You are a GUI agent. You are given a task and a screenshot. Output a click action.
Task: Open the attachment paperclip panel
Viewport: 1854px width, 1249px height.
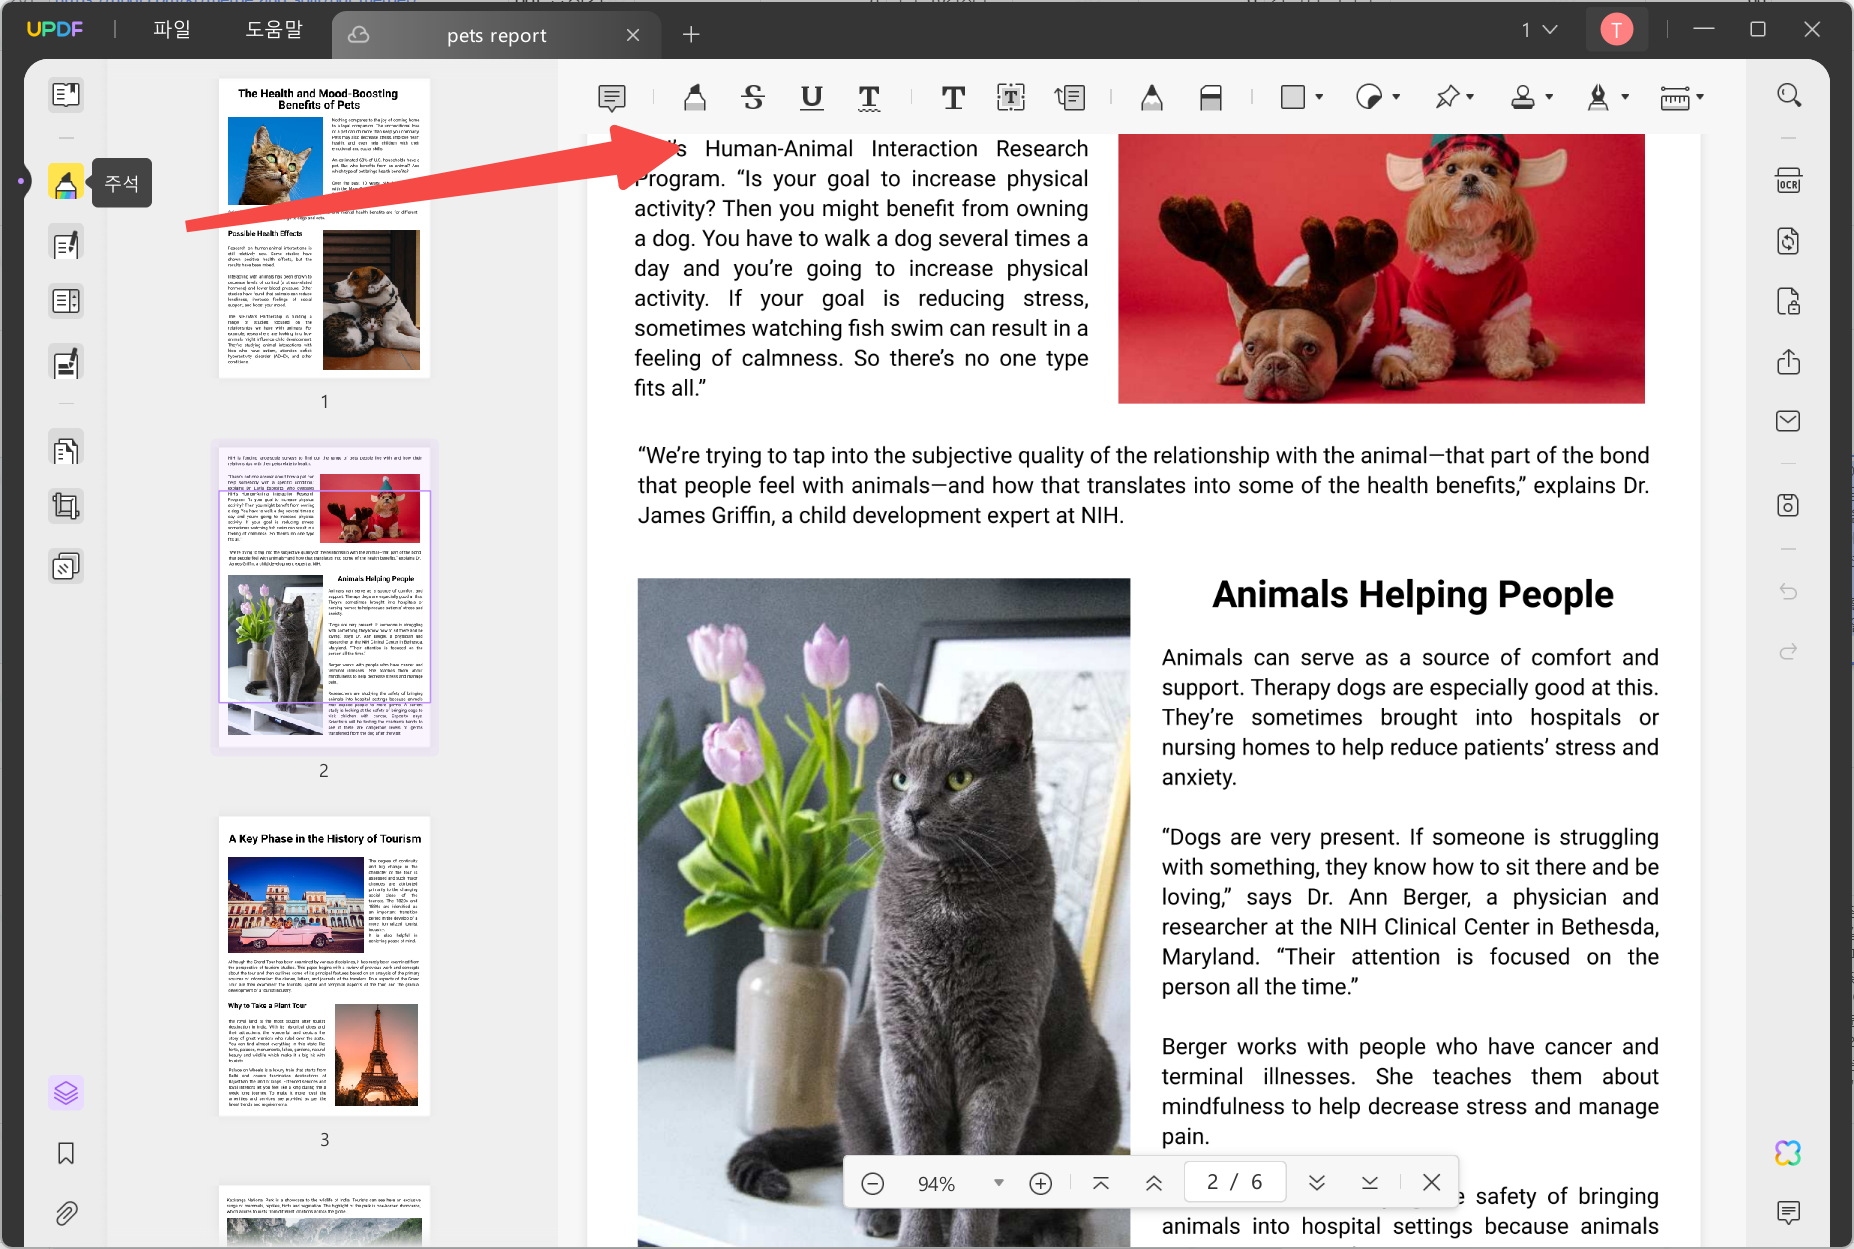pyautogui.click(x=66, y=1213)
